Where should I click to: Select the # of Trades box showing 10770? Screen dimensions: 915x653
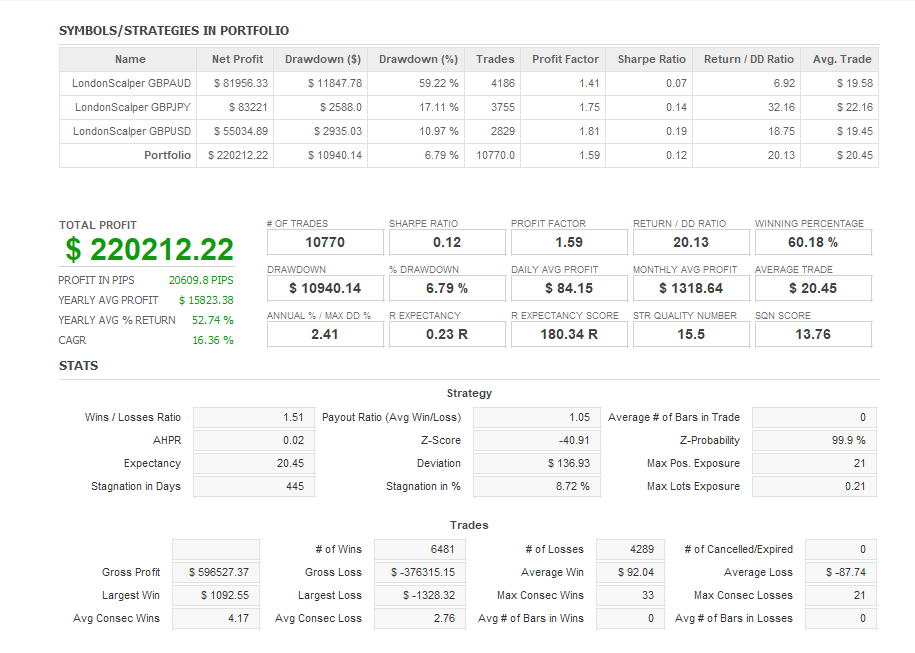click(x=325, y=242)
